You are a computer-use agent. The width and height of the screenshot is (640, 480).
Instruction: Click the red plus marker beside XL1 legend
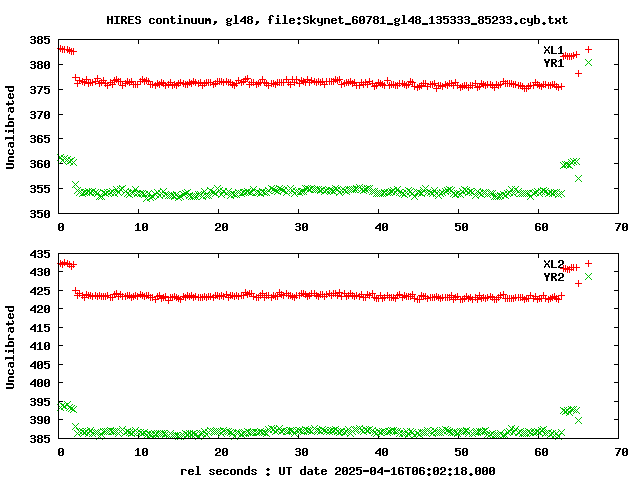click(x=588, y=49)
